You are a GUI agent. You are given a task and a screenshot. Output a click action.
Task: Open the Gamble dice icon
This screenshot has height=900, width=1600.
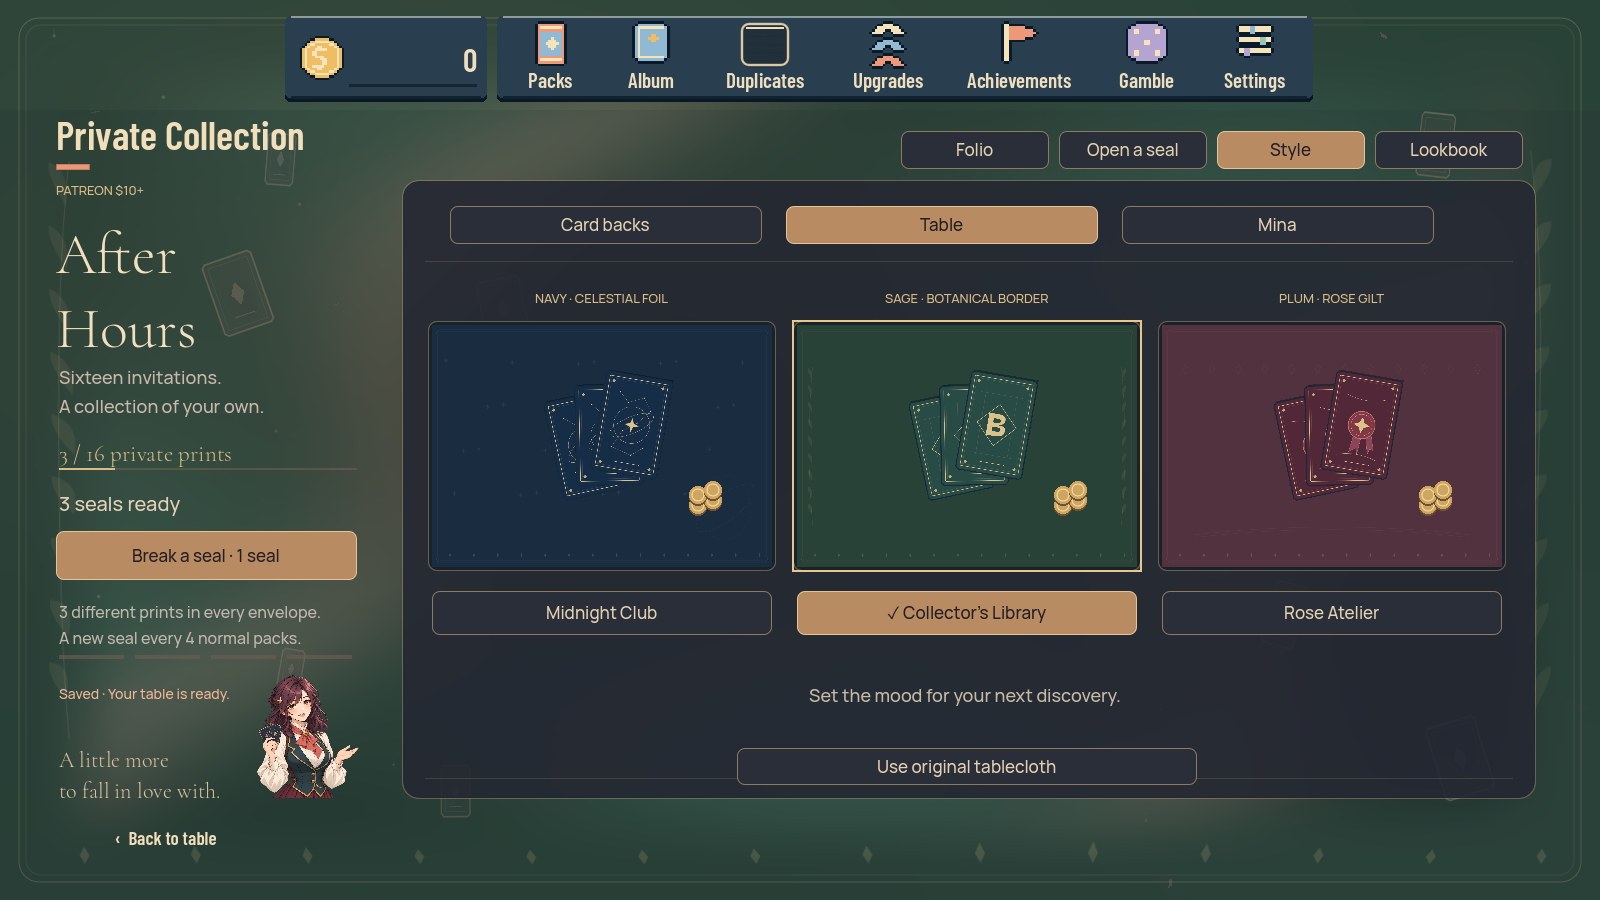1147,44
